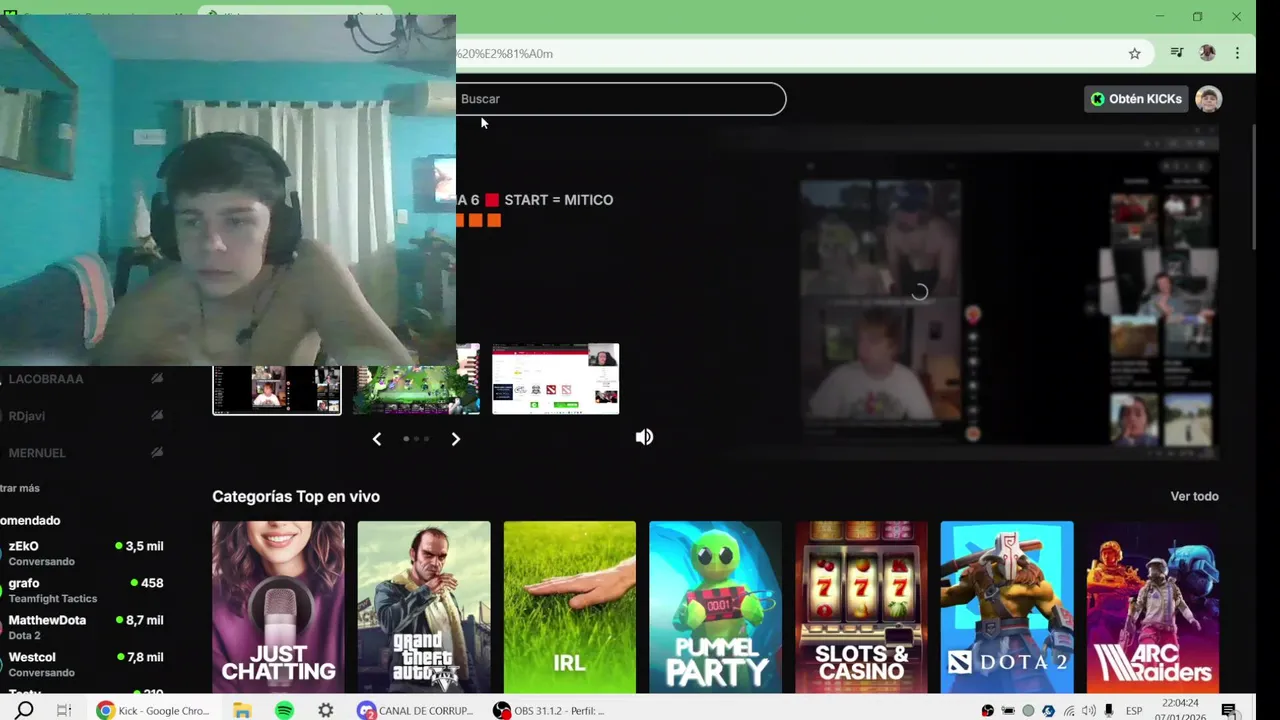This screenshot has height=720, width=1280.
Task: Expand followed list with 'trar más'
Action: [20, 488]
